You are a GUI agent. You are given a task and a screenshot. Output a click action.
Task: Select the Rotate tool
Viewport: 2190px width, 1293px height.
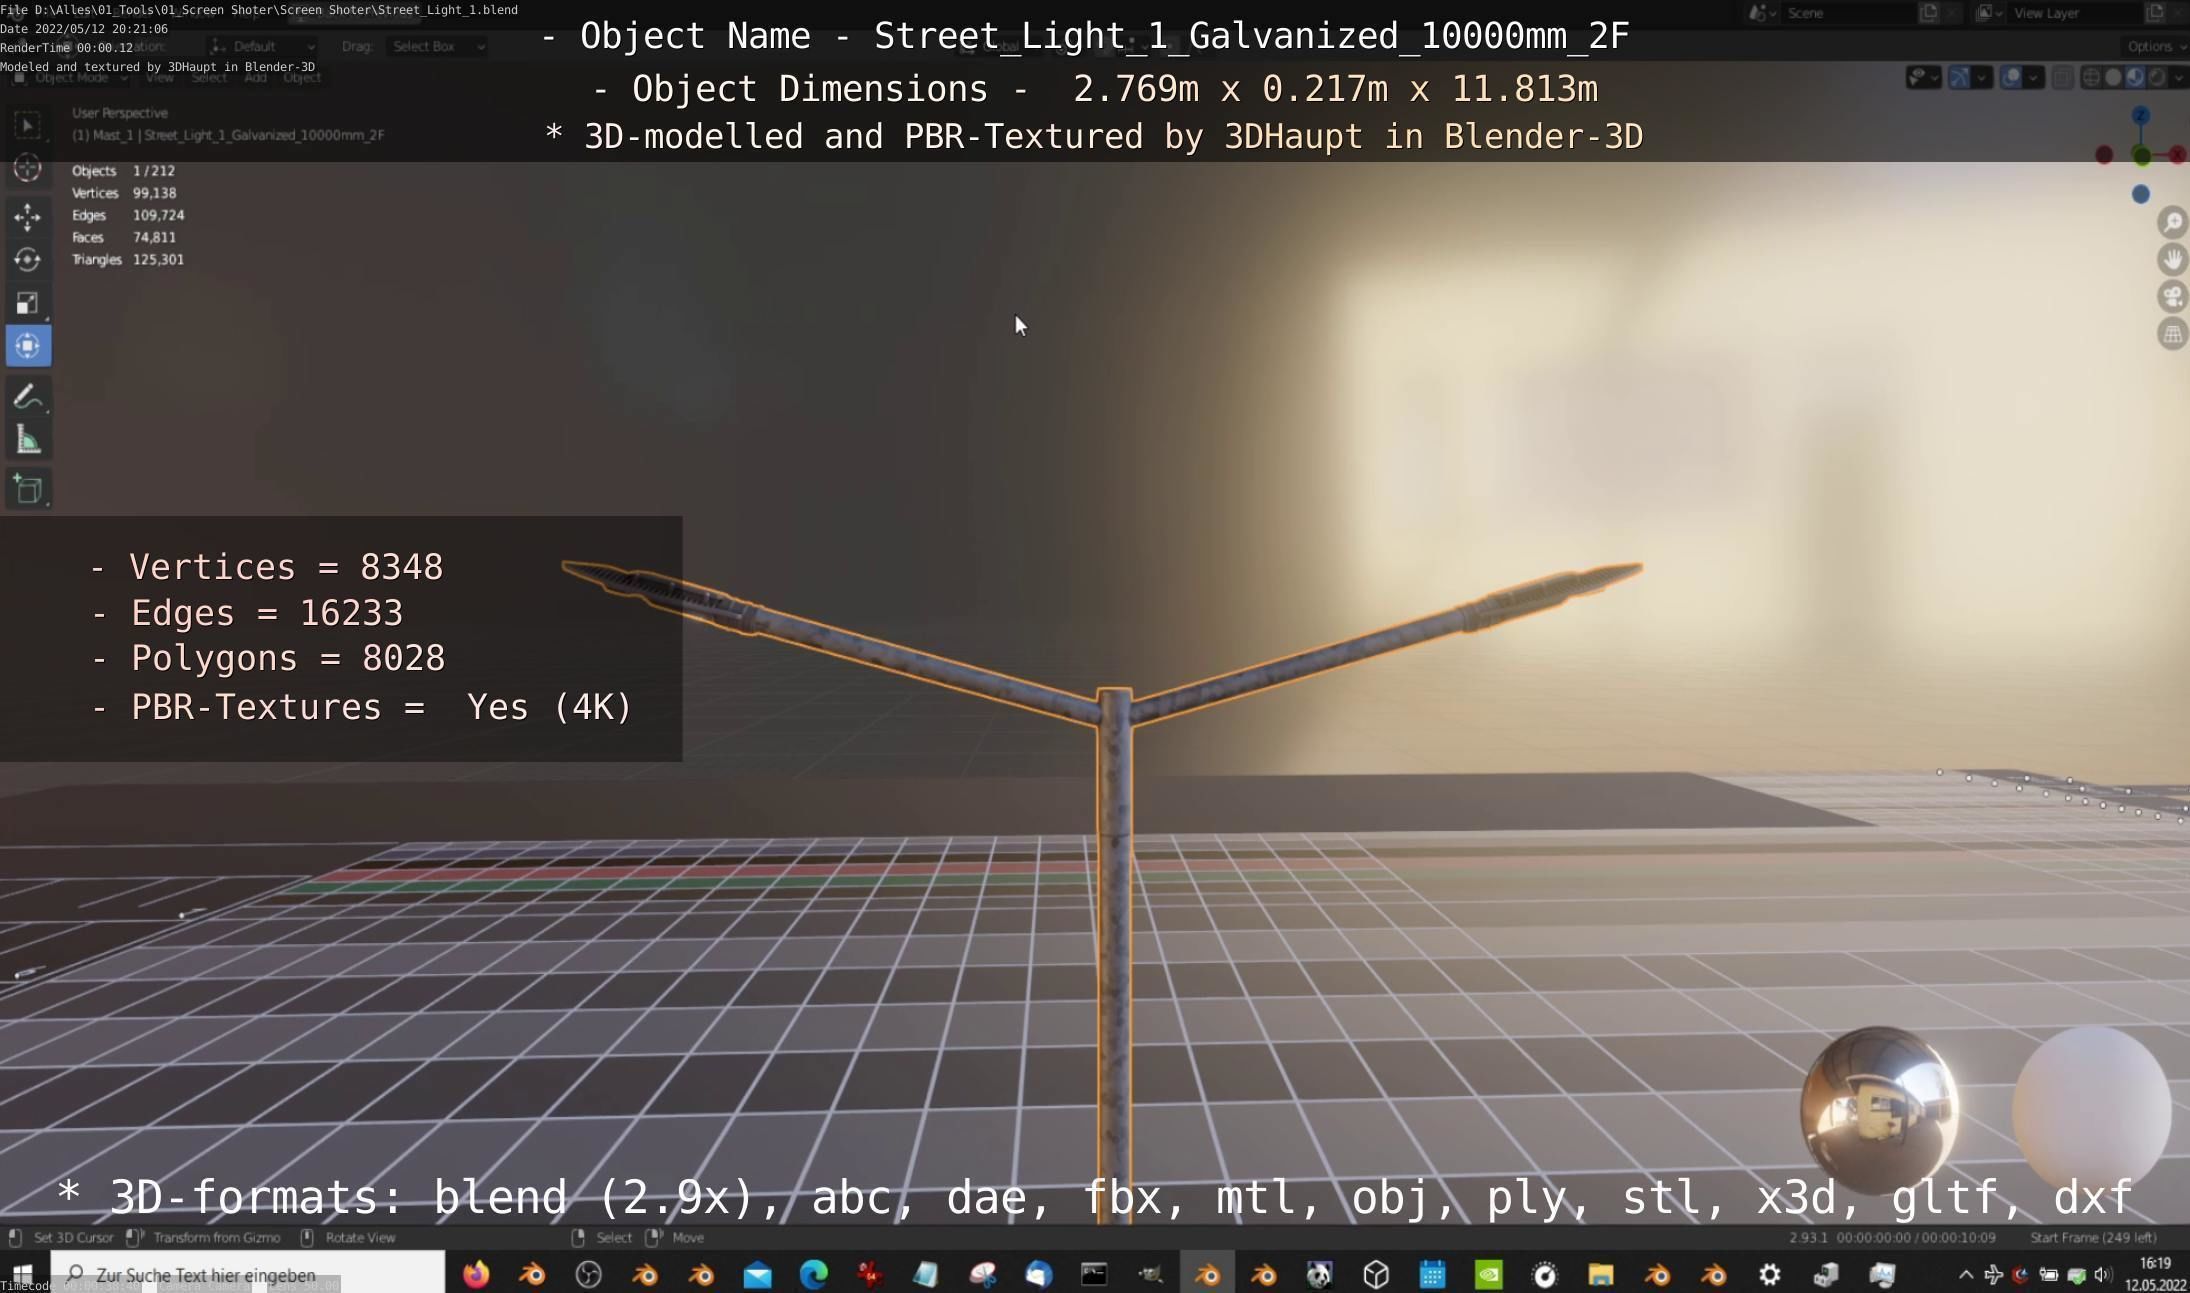click(x=27, y=260)
